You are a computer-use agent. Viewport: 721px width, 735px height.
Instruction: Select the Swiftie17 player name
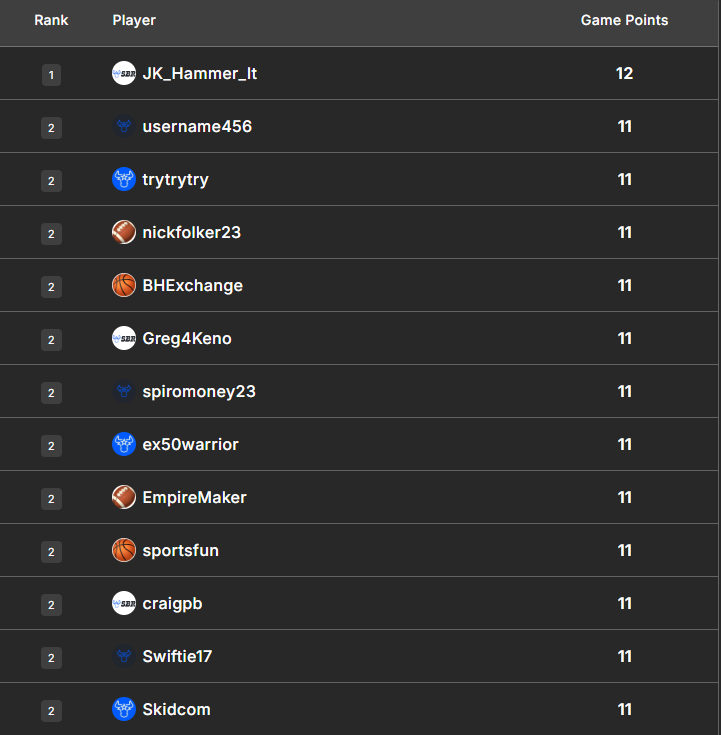point(177,657)
